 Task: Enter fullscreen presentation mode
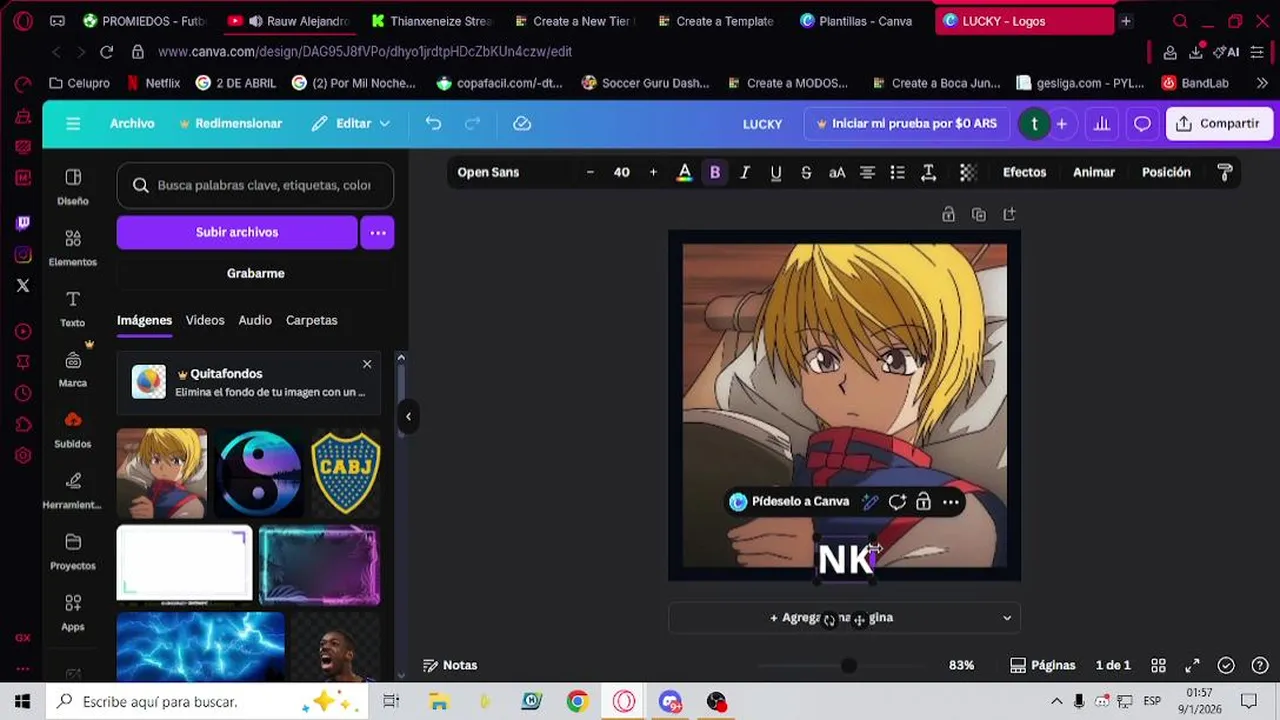pyautogui.click(x=1192, y=665)
